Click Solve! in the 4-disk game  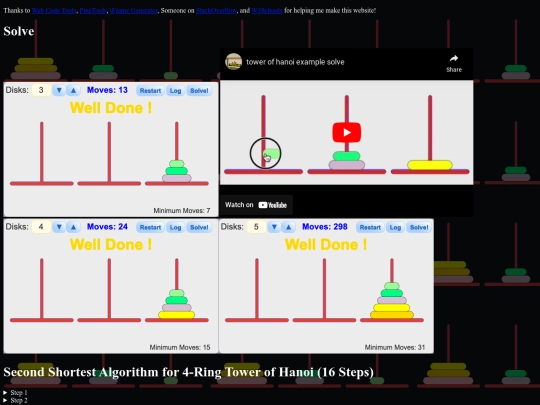199,227
